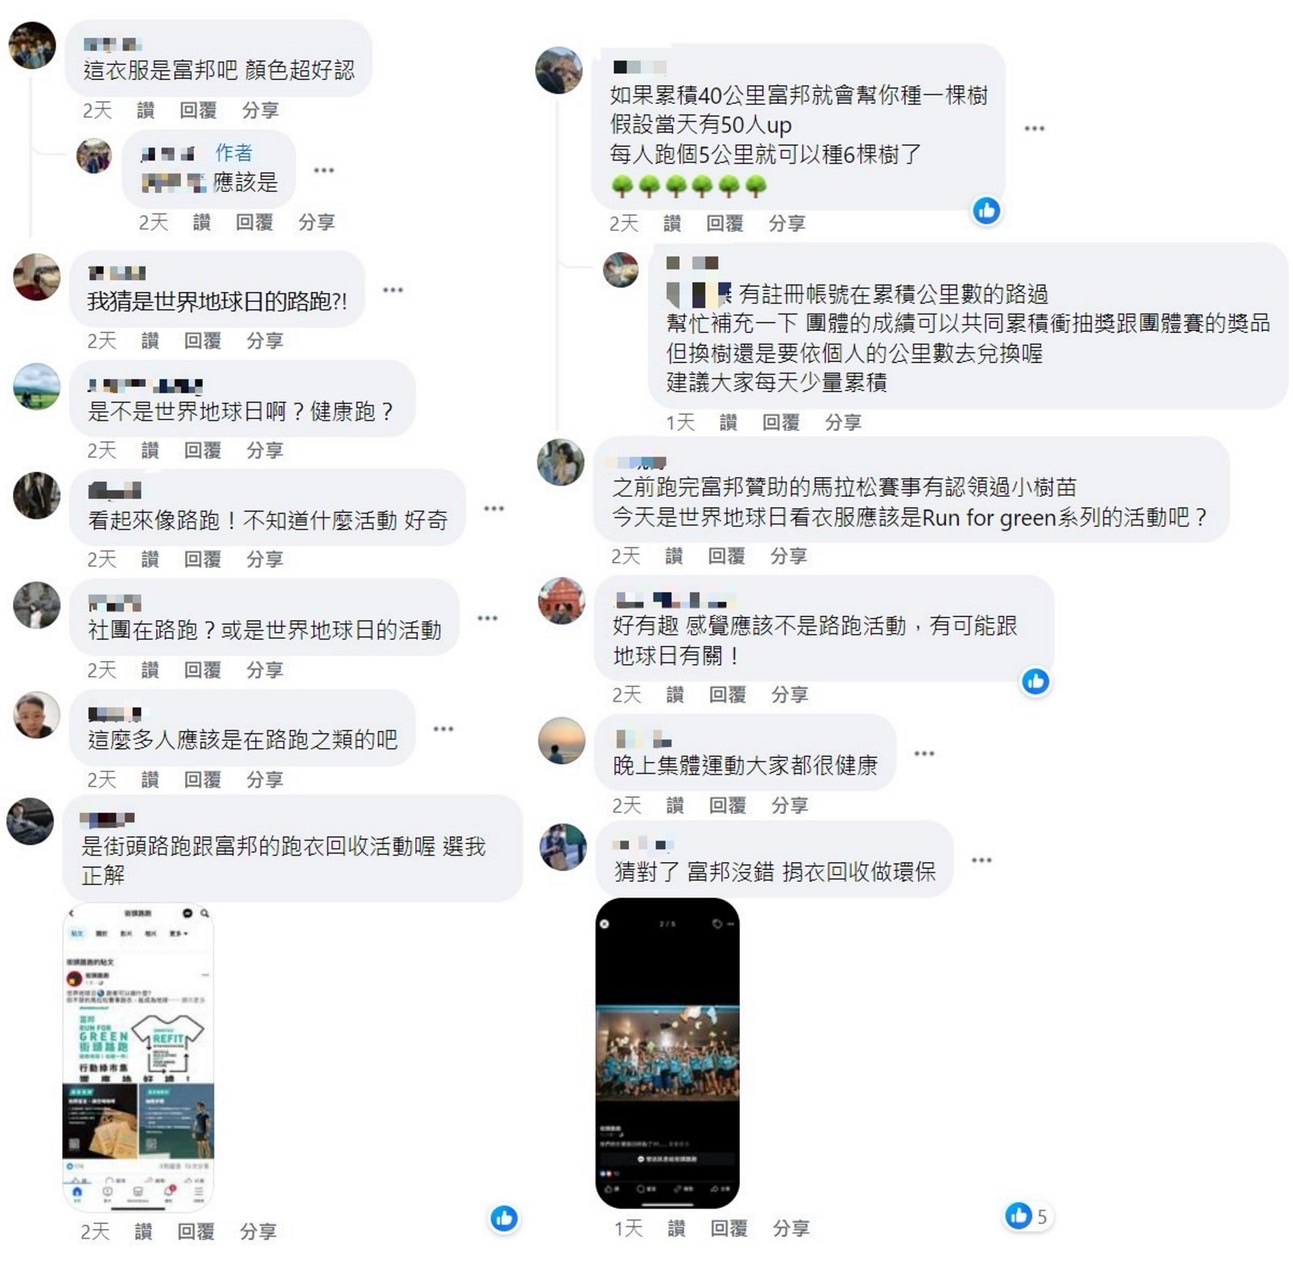Open options for the tree-planting 40公里 comment
This screenshot has height=1266, width=1293.
pyautogui.click(x=1034, y=128)
